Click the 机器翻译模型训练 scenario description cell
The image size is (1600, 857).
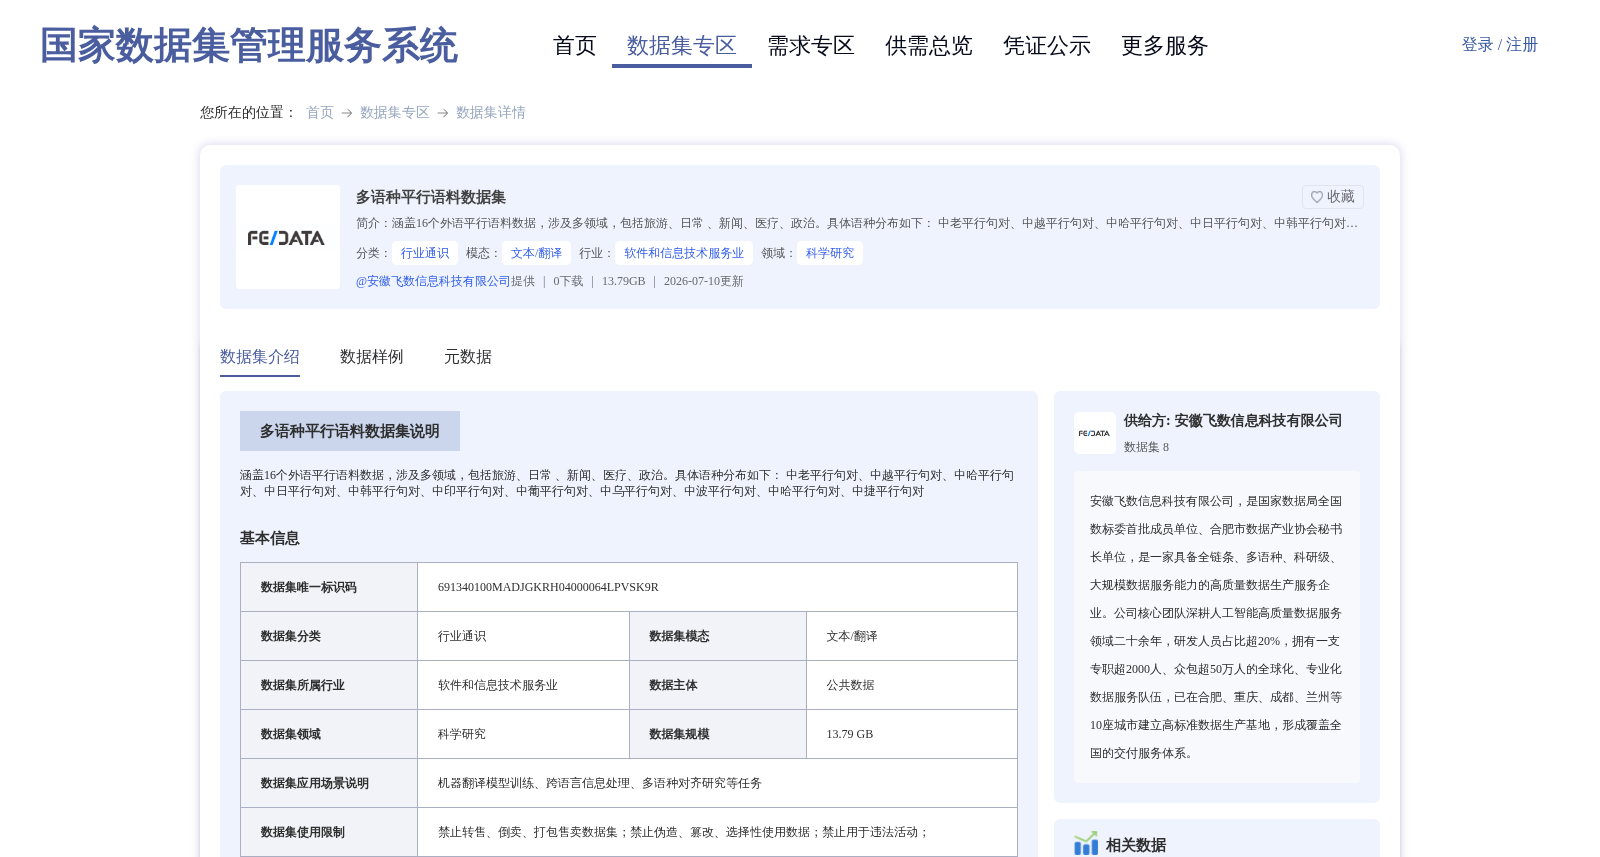(717, 783)
